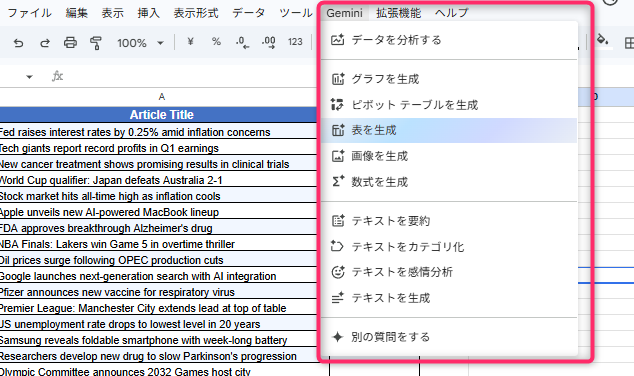Choose ピボット テーブルを生成 menu item
This screenshot has height=376, width=634.
pyautogui.click(x=449, y=105)
